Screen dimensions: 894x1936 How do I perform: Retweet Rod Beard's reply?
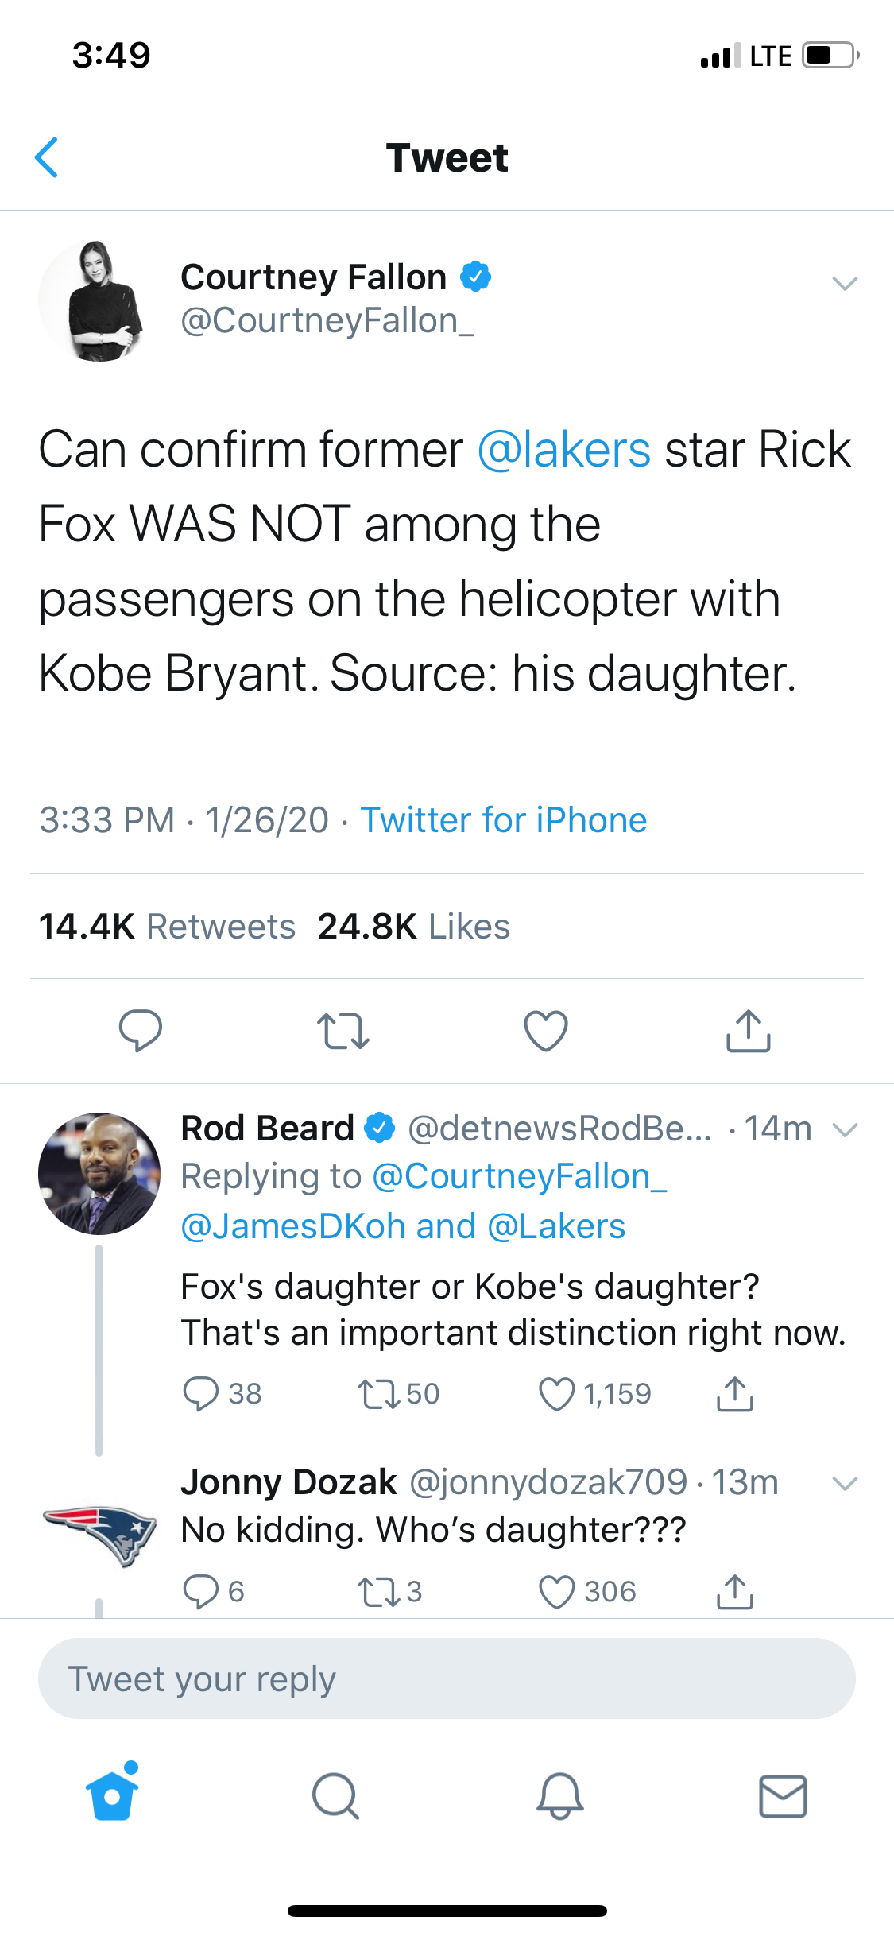tap(377, 1393)
